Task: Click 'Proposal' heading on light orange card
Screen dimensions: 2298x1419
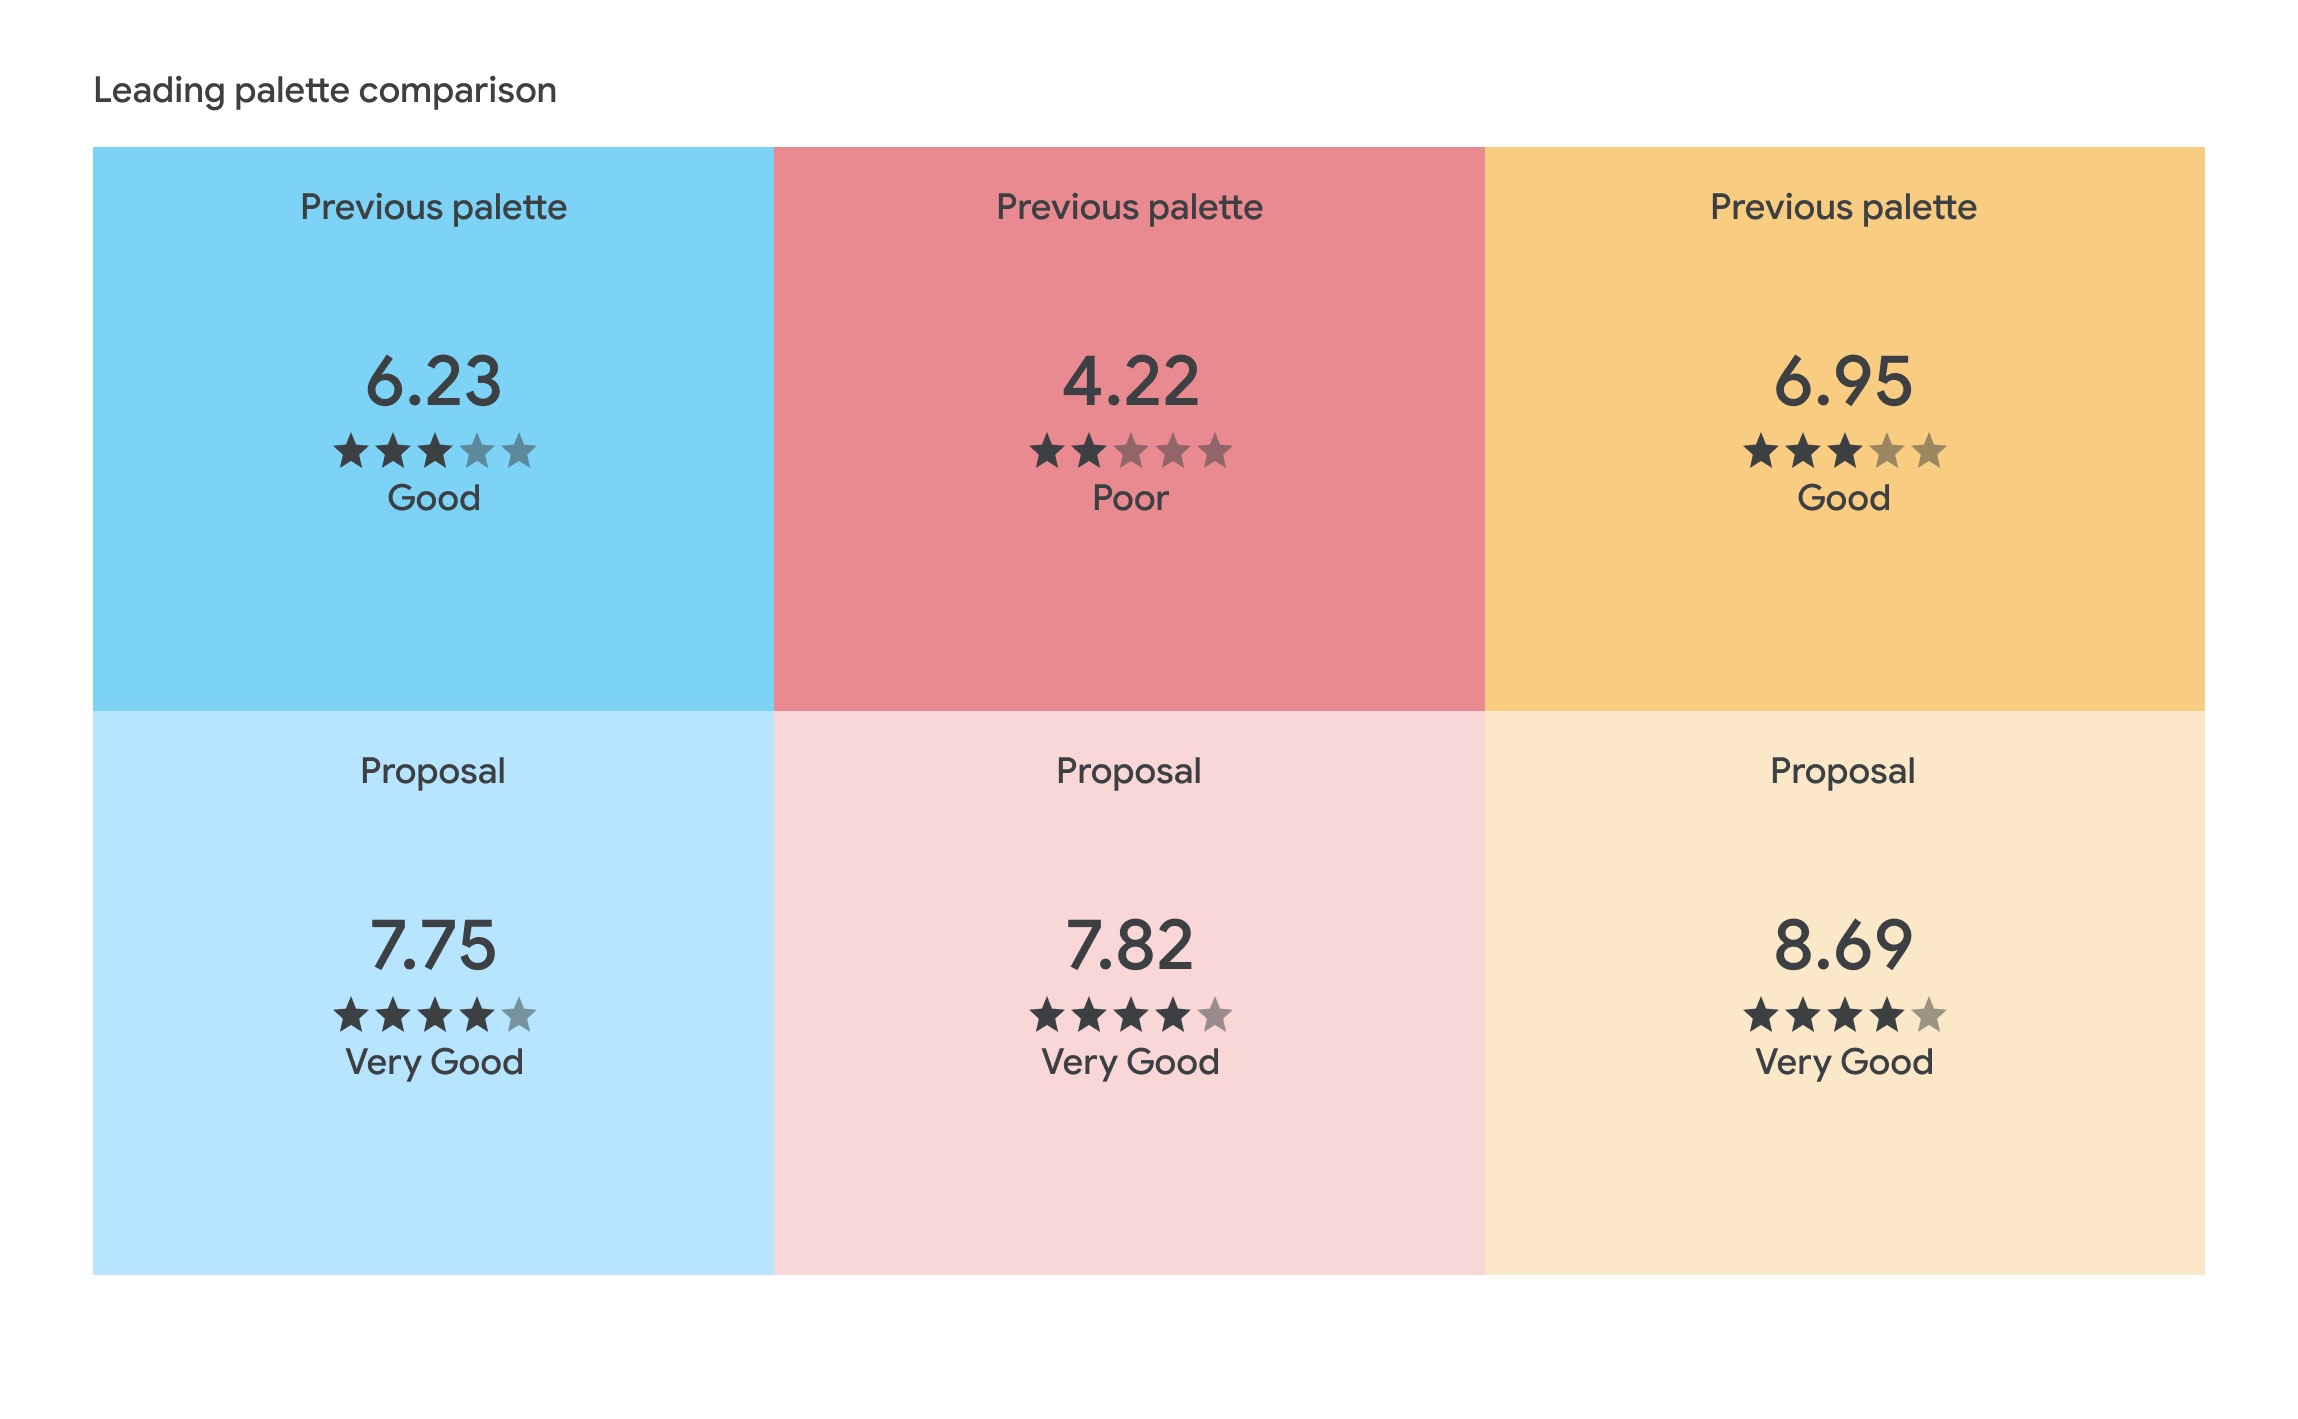Action: [x=1843, y=771]
